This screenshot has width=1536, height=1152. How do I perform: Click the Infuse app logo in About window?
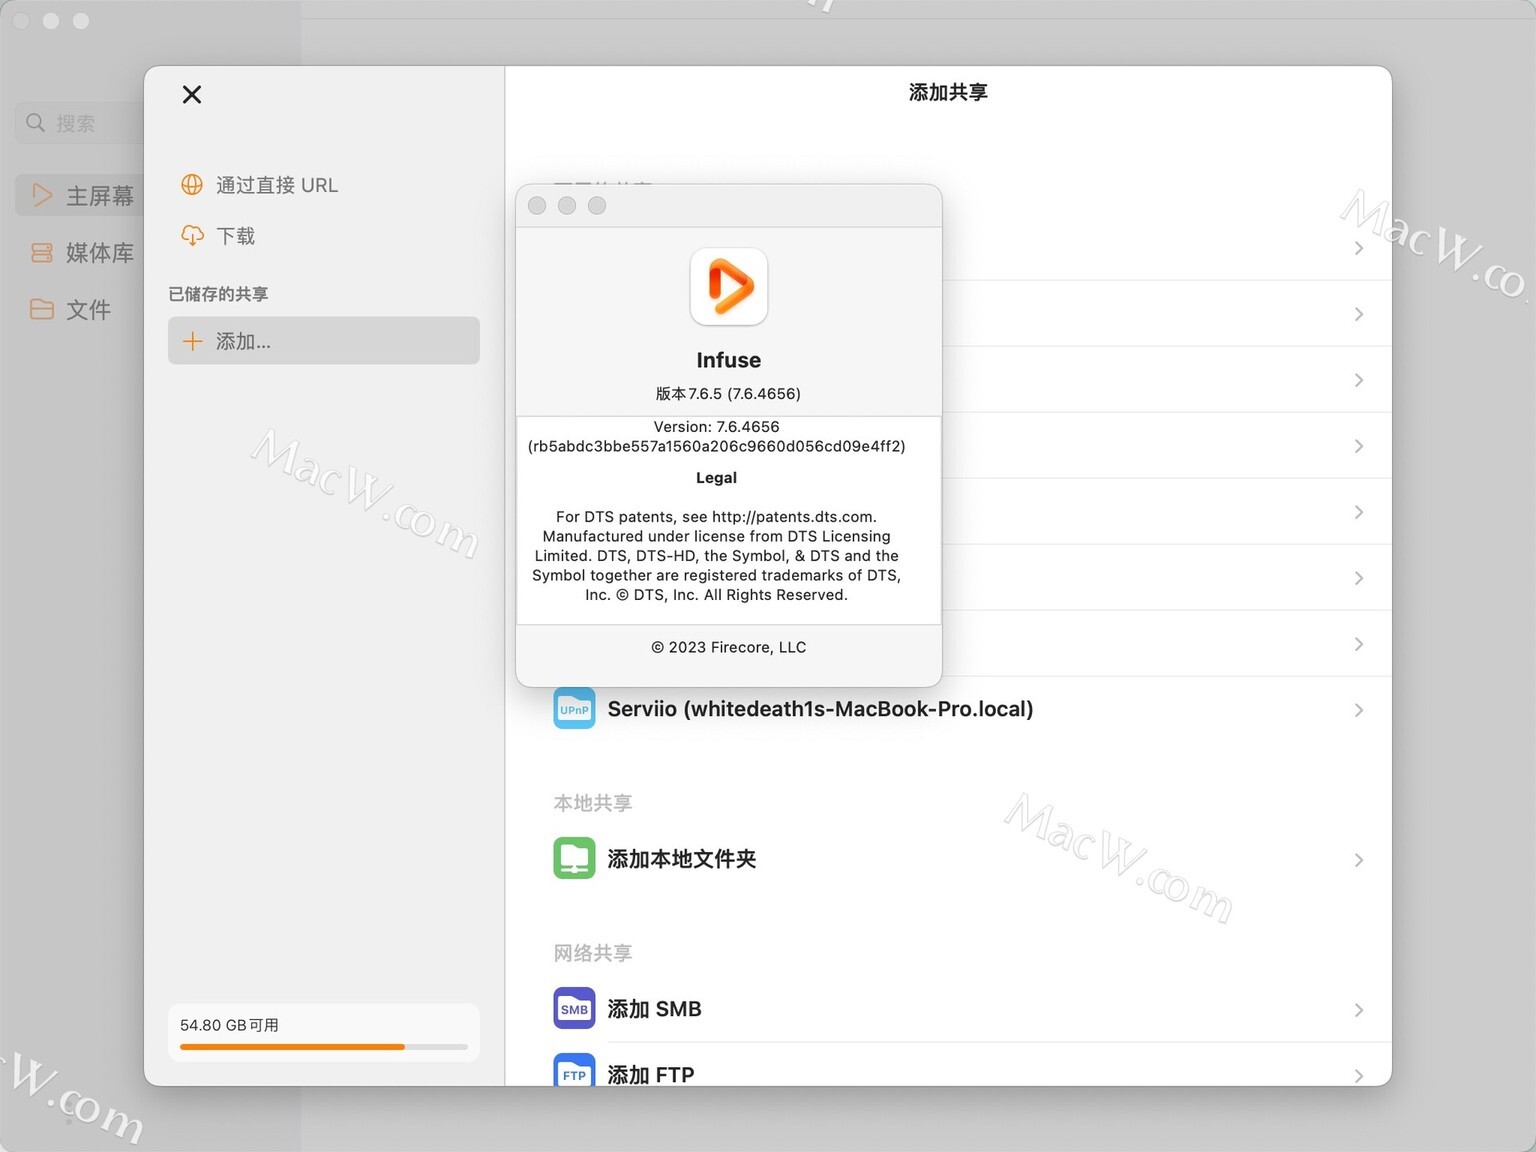click(729, 287)
